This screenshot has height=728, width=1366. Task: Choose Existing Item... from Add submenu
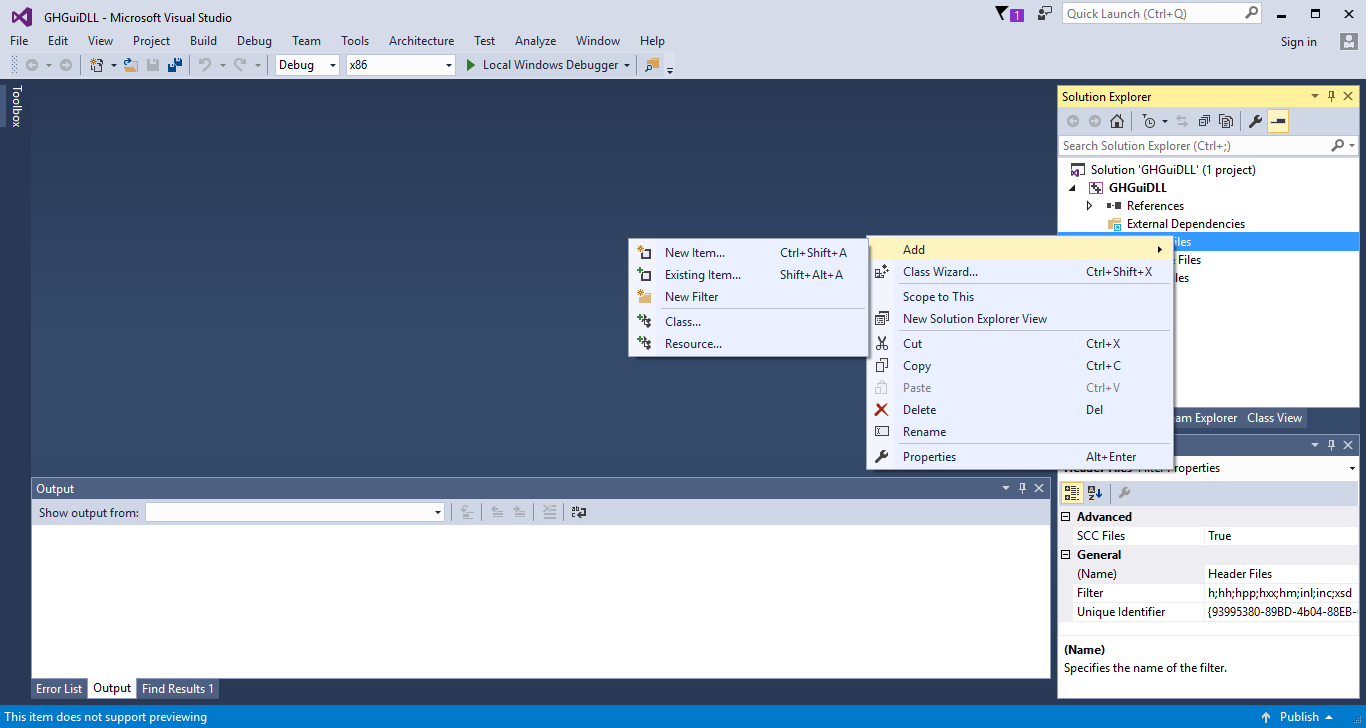(748, 275)
